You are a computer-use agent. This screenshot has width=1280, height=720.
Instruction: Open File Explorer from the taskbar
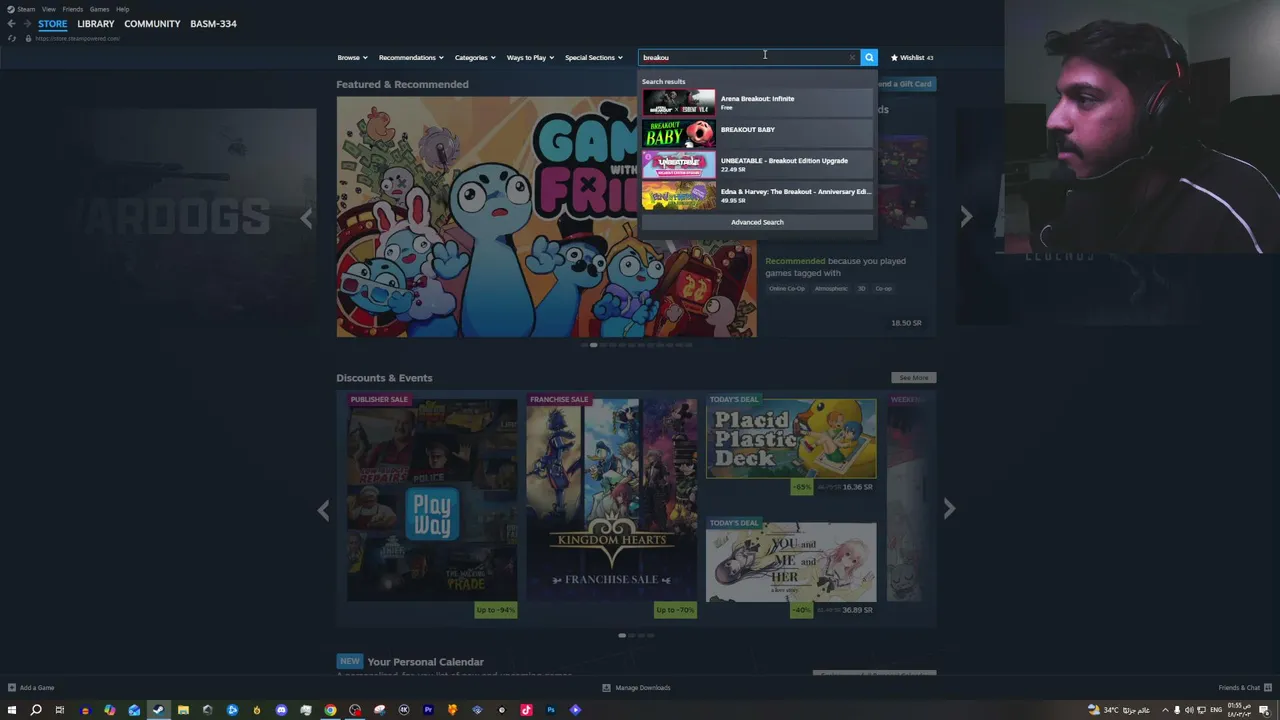coord(183,710)
